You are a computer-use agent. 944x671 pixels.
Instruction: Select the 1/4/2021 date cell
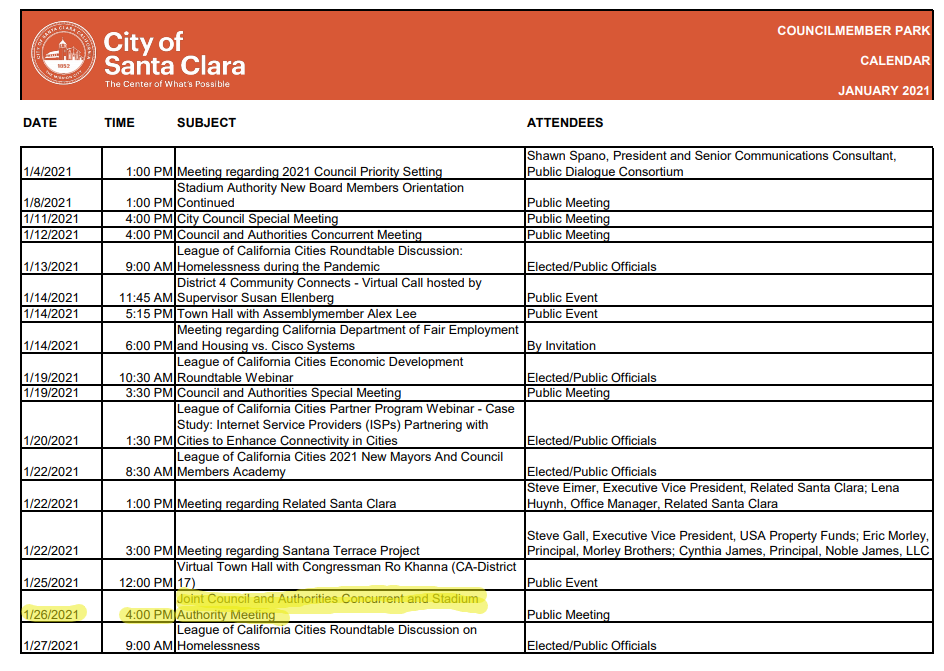tap(61, 163)
